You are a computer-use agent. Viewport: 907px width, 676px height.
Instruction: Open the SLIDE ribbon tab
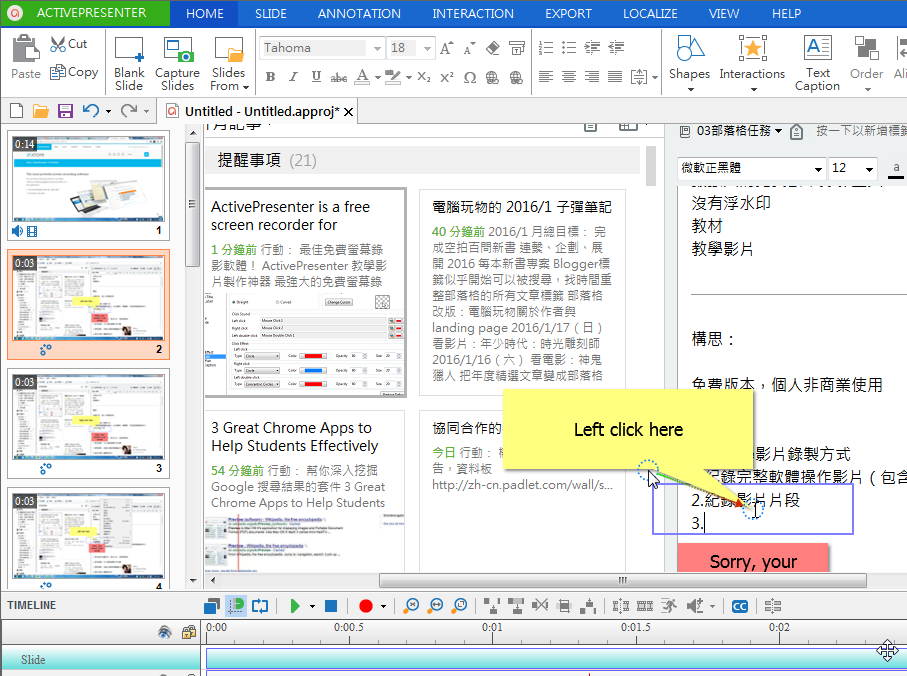271,13
